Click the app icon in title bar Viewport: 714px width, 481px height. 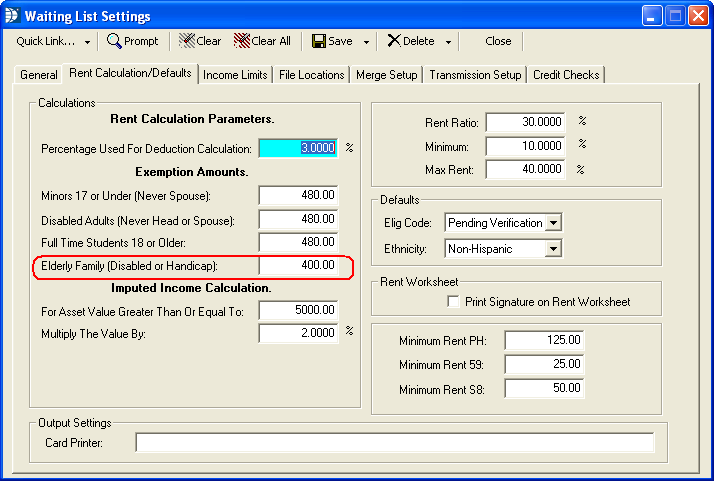click(x=12, y=15)
